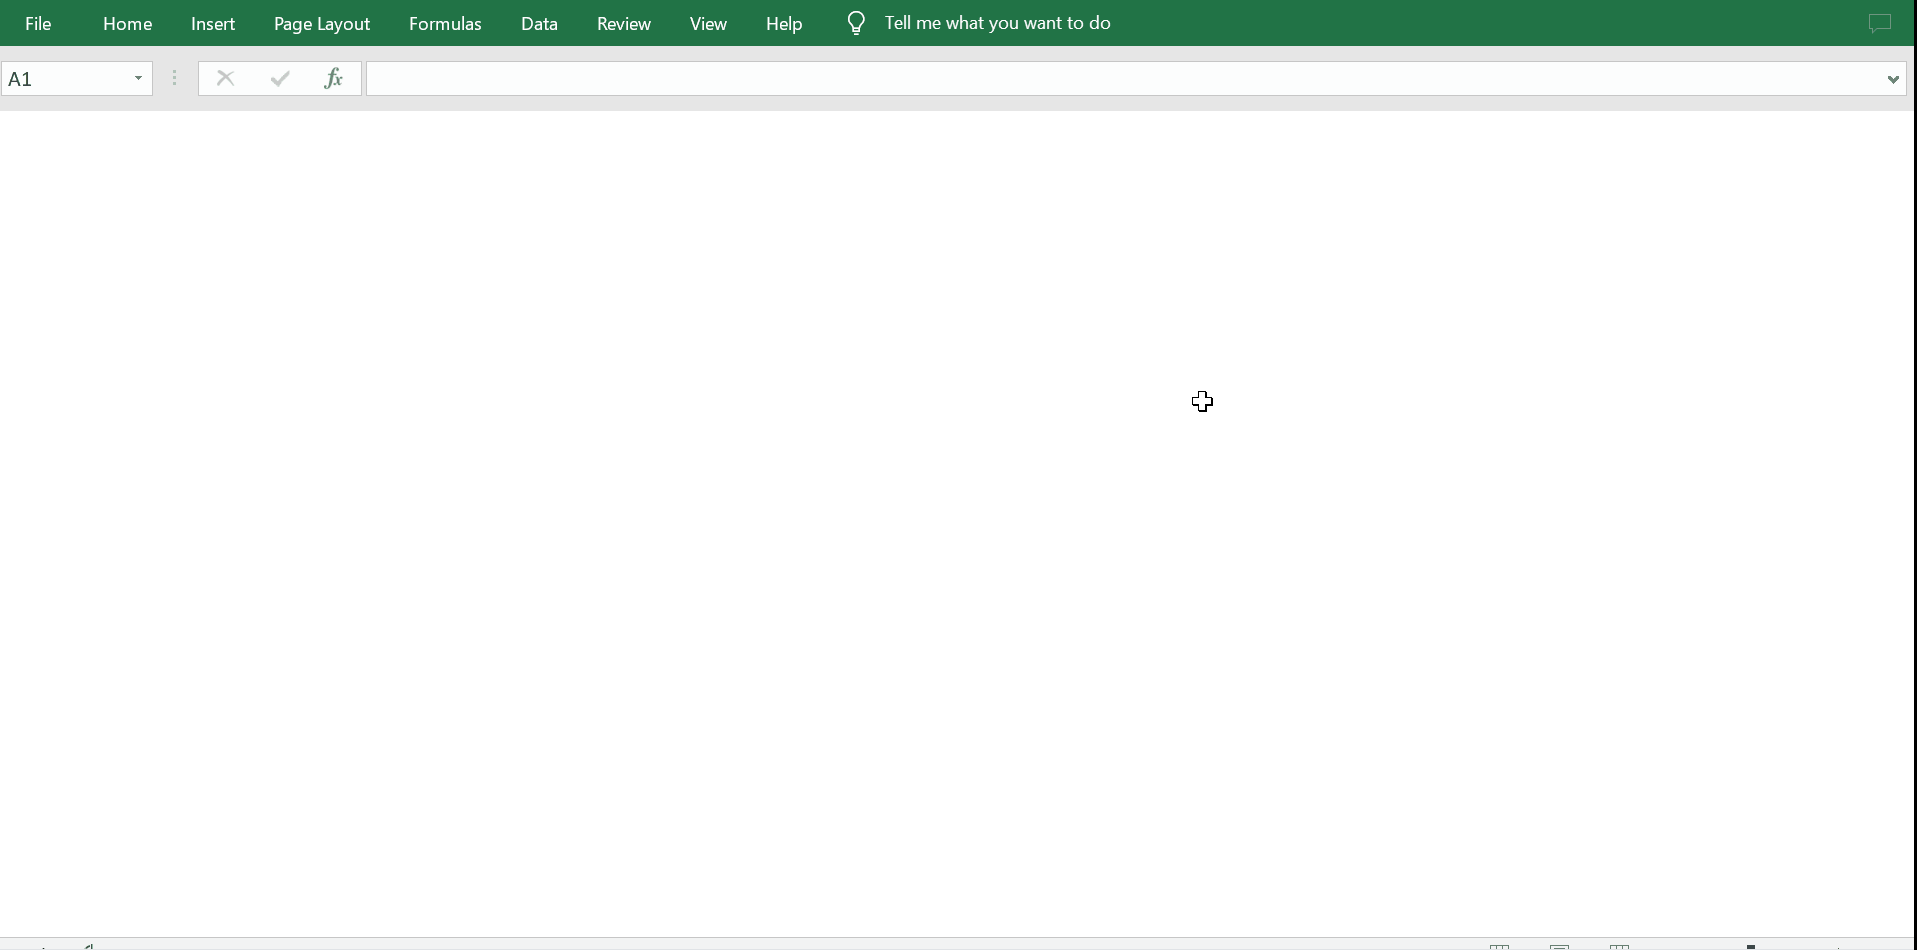Open the Comments pane speech bubble icon

click(x=1880, y=23)
